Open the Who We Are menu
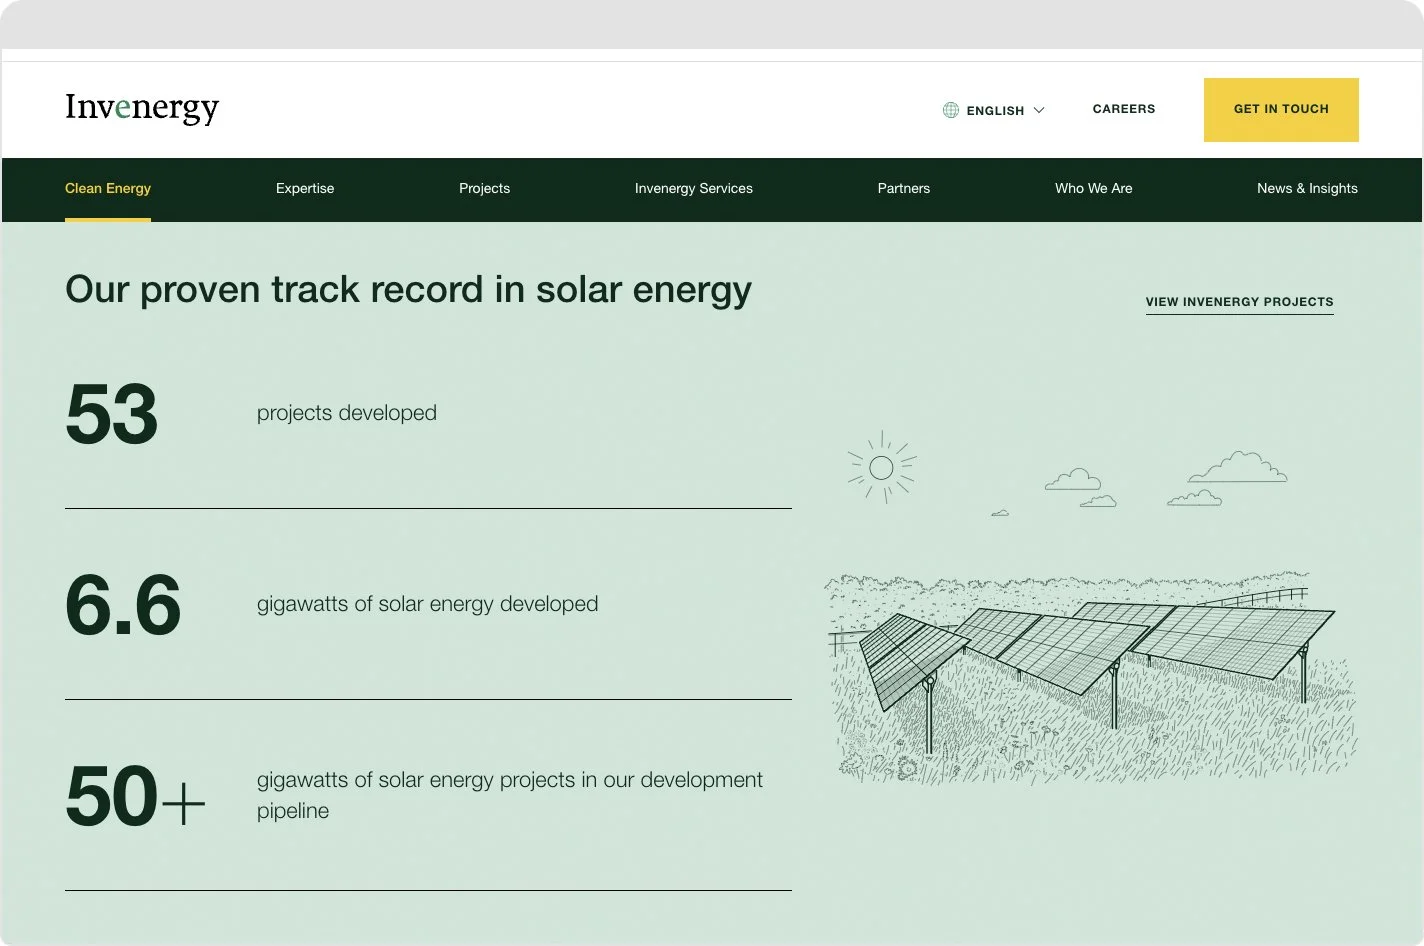Image resolution: width=1424 pixels, height=946 pixels. coord(1094,188)
